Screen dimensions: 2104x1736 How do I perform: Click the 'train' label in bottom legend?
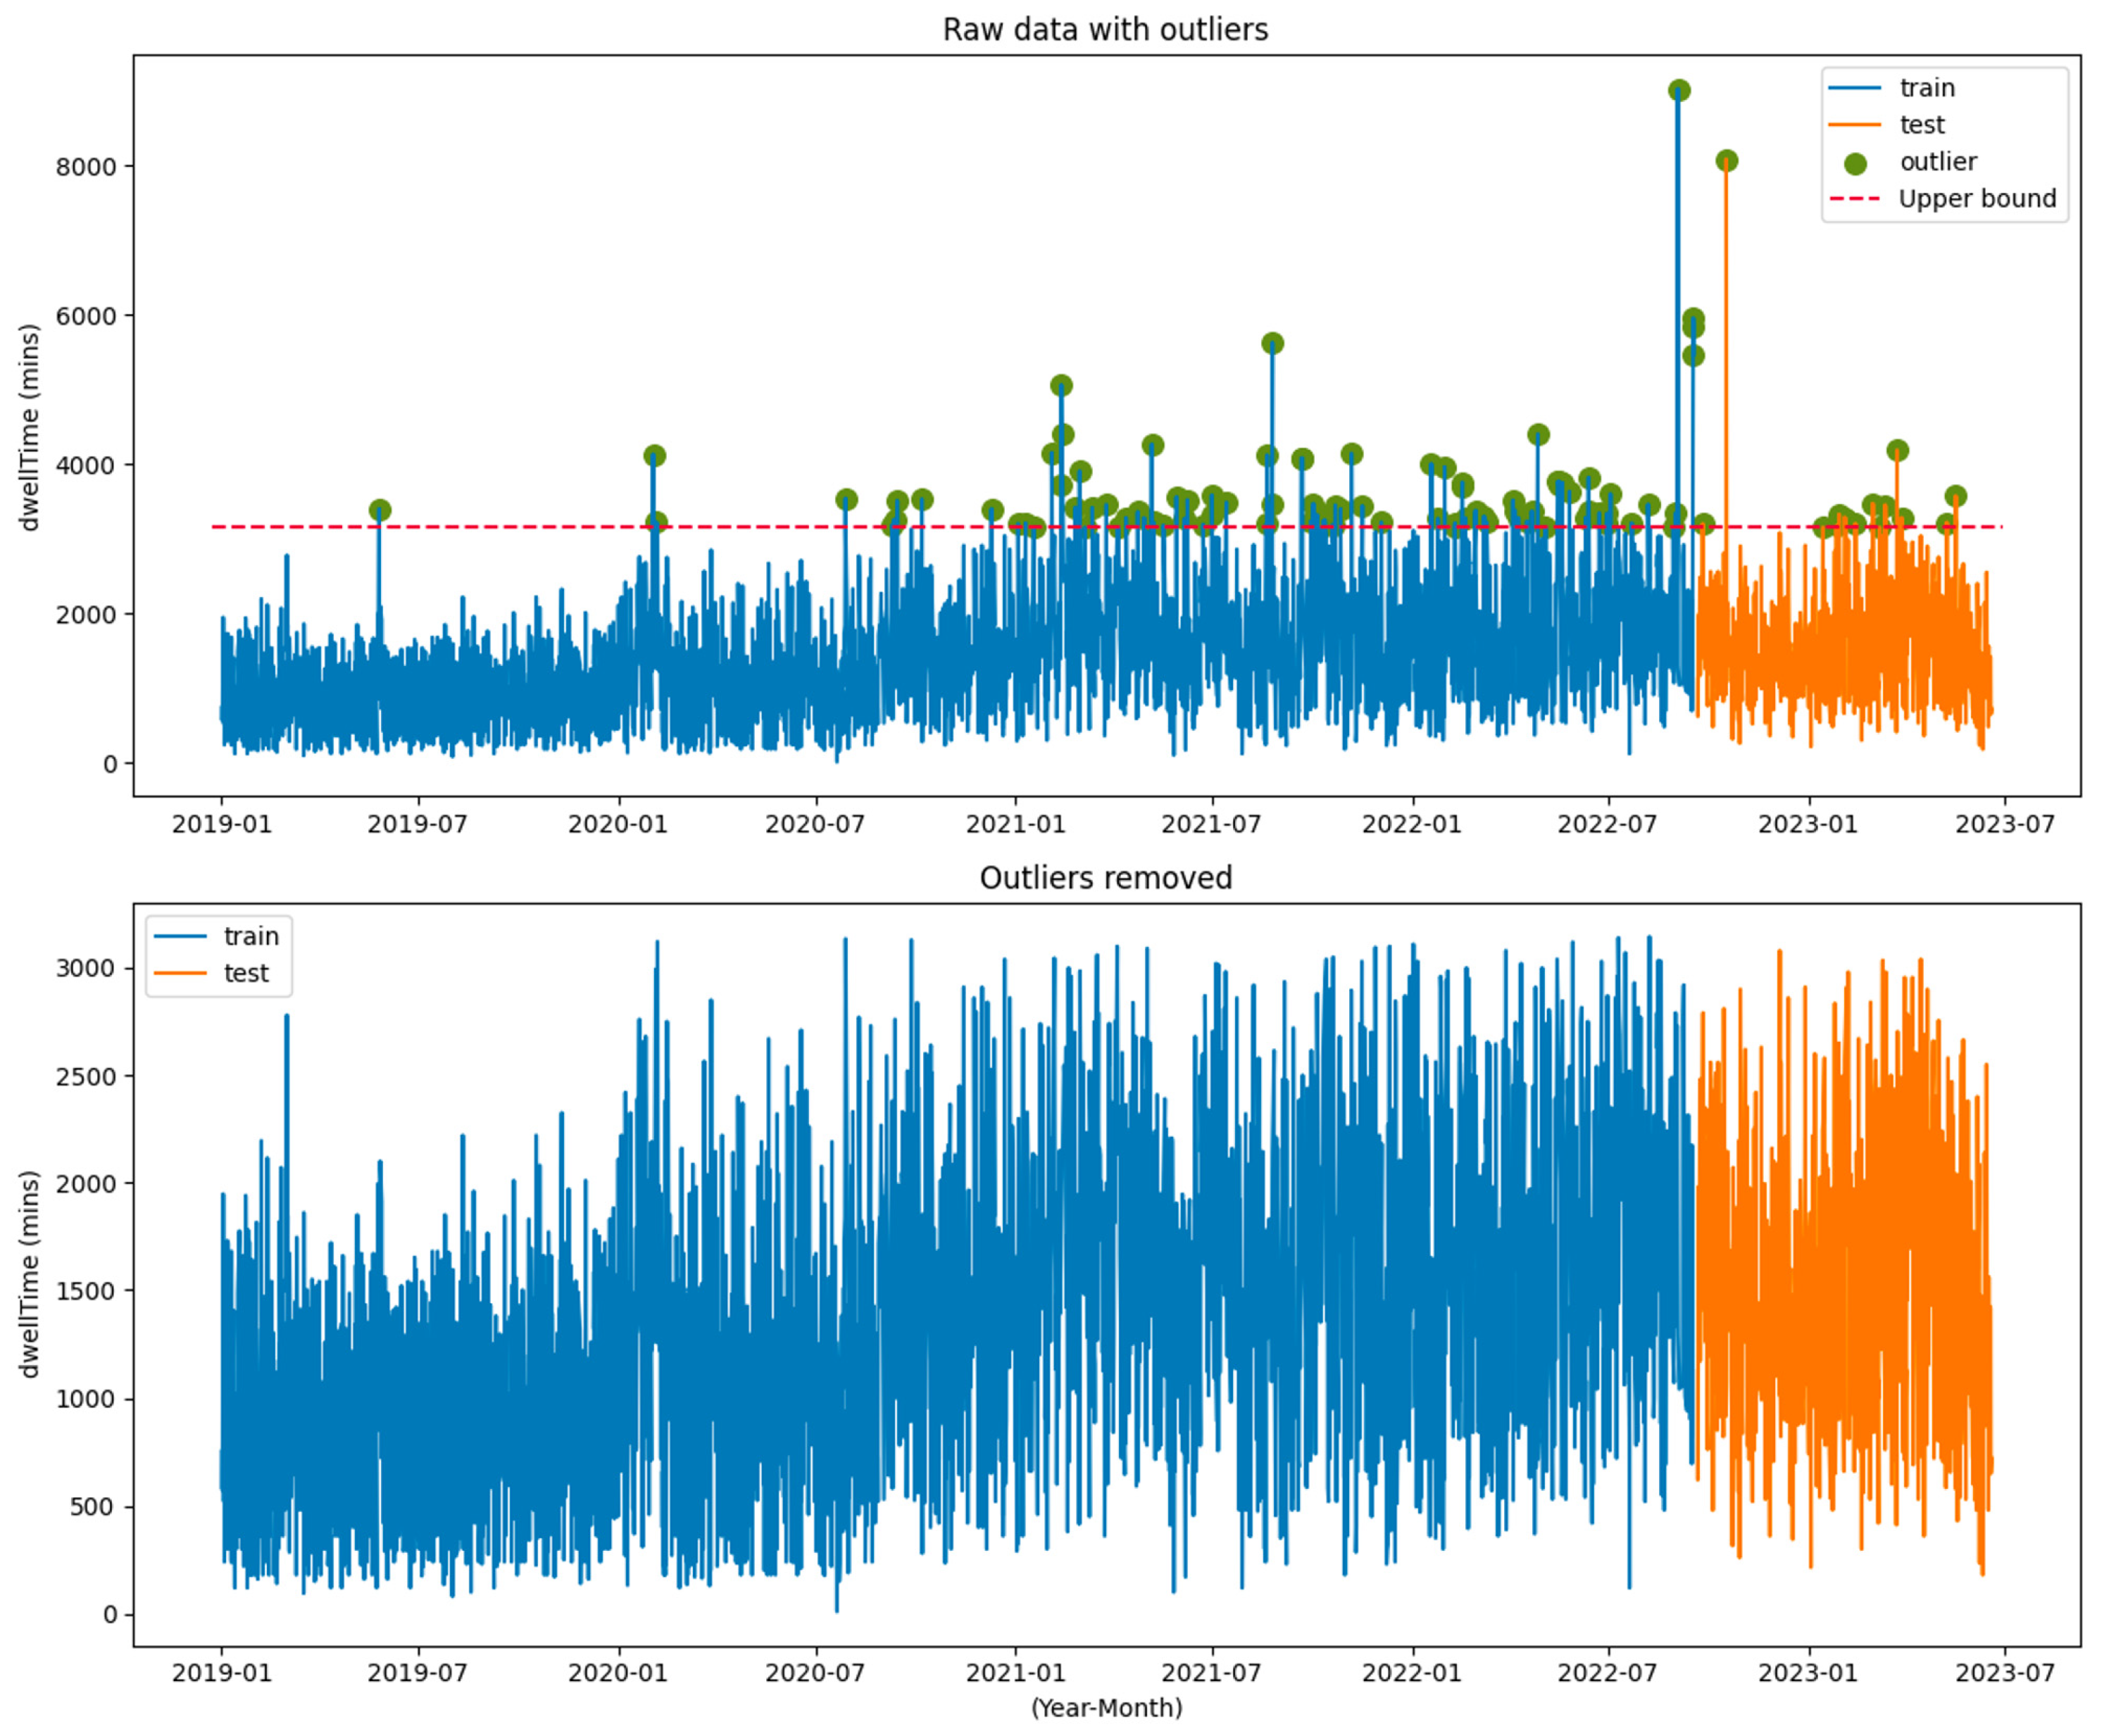click(251, 936)
